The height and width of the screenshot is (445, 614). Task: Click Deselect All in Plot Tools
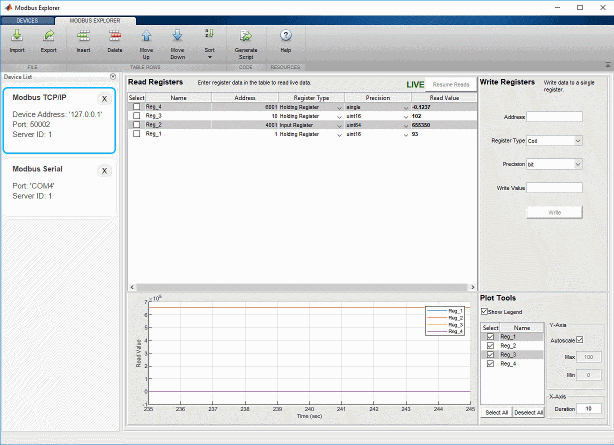pyautogui.click(x=528, y=412)
